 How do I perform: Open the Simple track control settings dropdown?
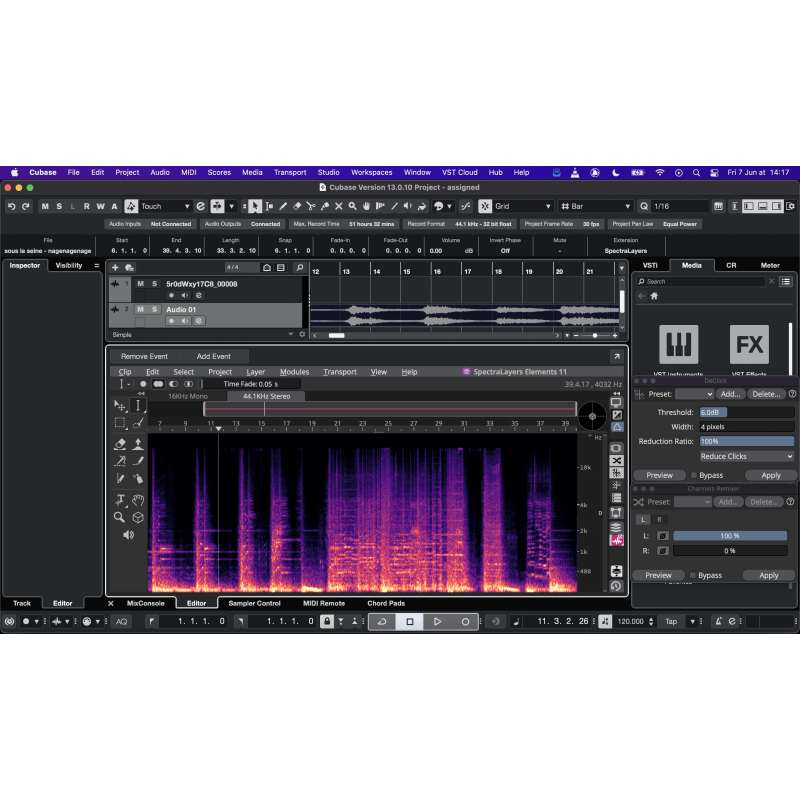[x=290, y=334]
